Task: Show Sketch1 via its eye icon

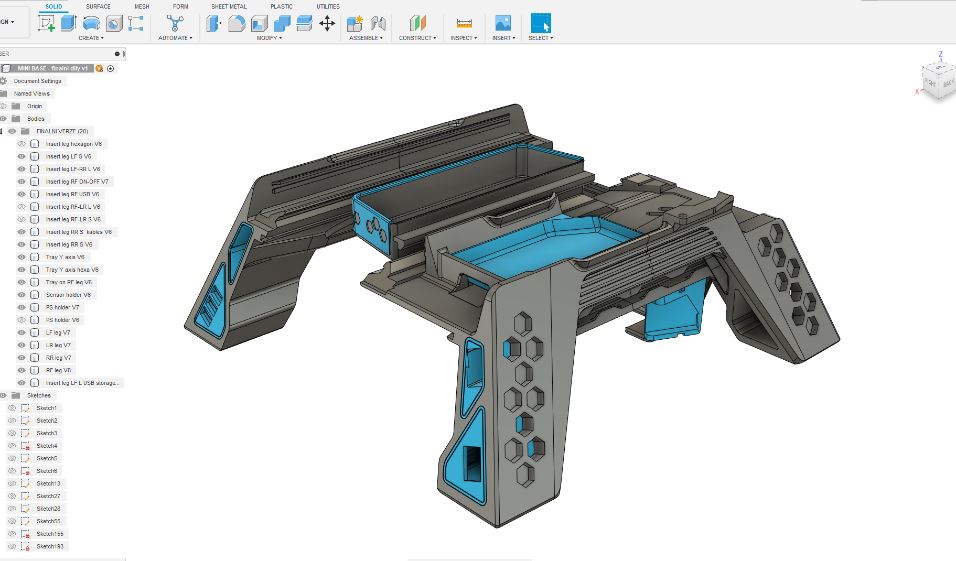Action: 12,408
